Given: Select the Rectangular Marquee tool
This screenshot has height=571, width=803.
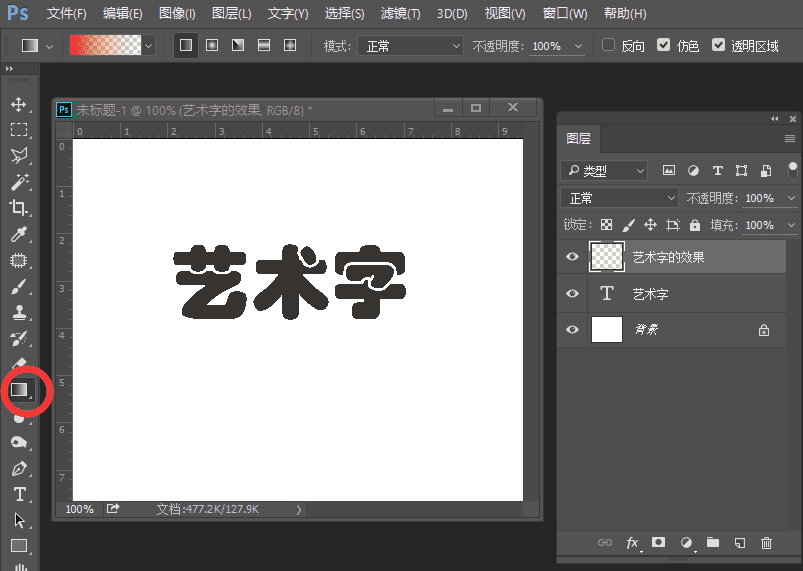Looking at the screenshot, I should click(19, 130).
